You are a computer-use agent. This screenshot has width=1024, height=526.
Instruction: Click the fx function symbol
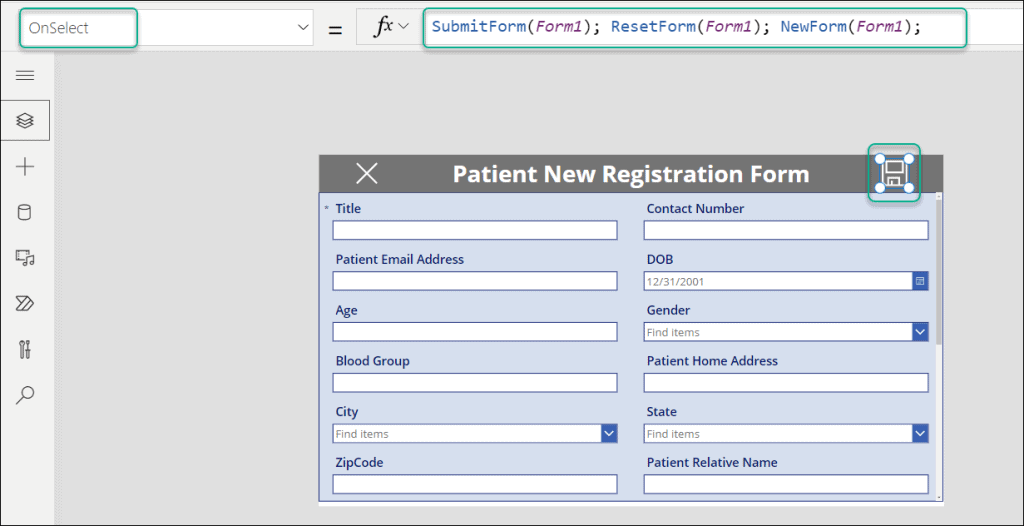(382, 26)
